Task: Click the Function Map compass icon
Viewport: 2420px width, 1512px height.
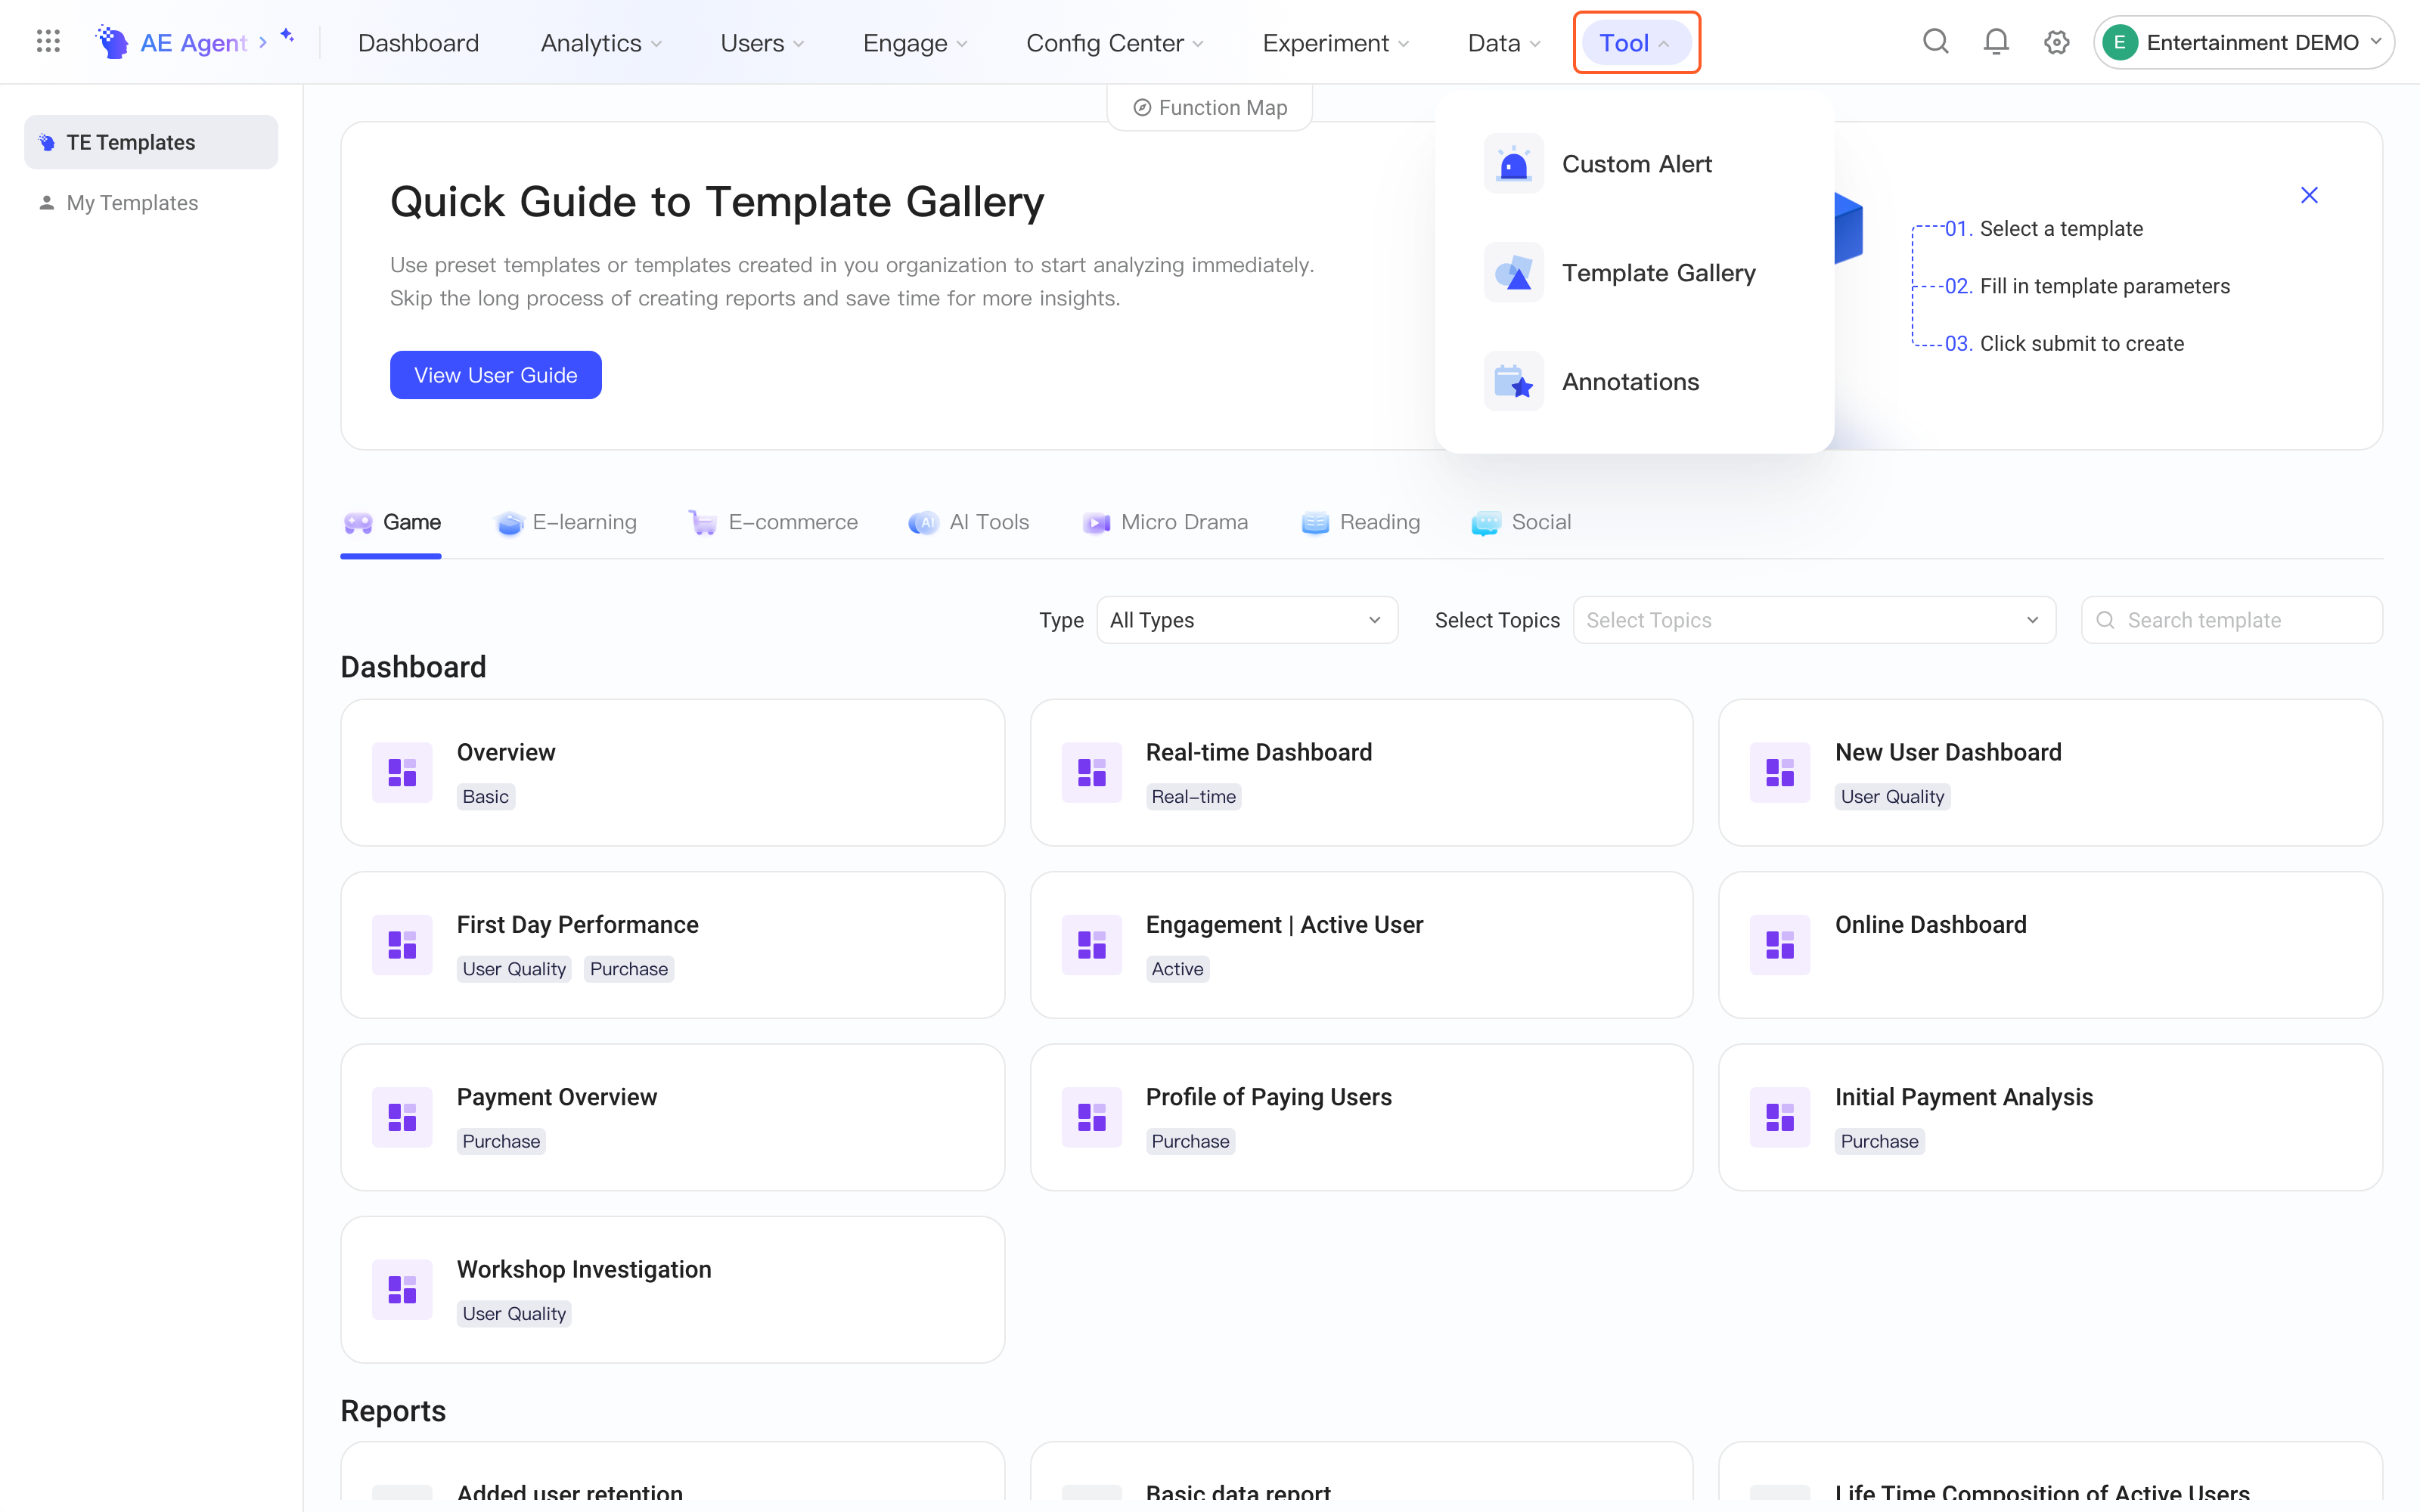Action: (1142, 107)
